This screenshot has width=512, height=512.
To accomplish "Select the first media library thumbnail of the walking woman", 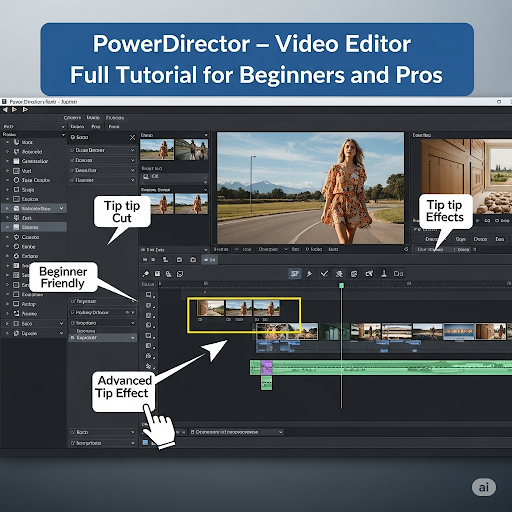I will point(157,149).
